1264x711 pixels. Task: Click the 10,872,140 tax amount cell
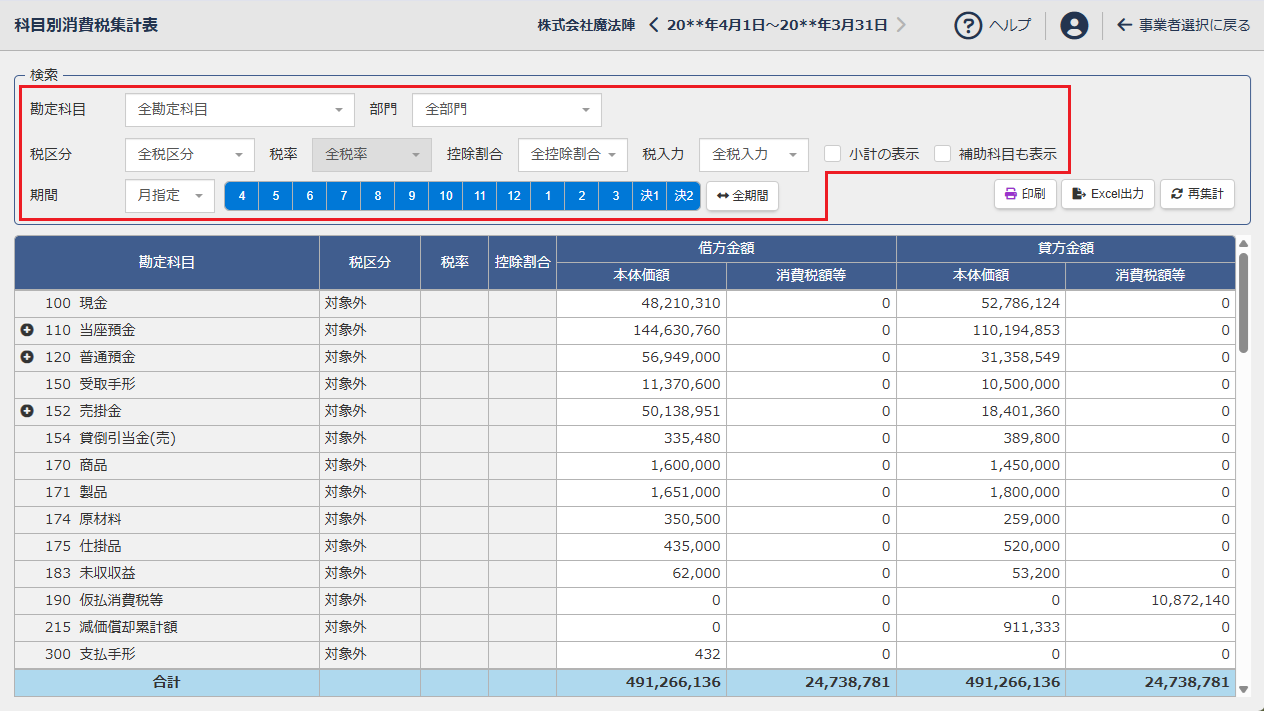(1151, 600)
